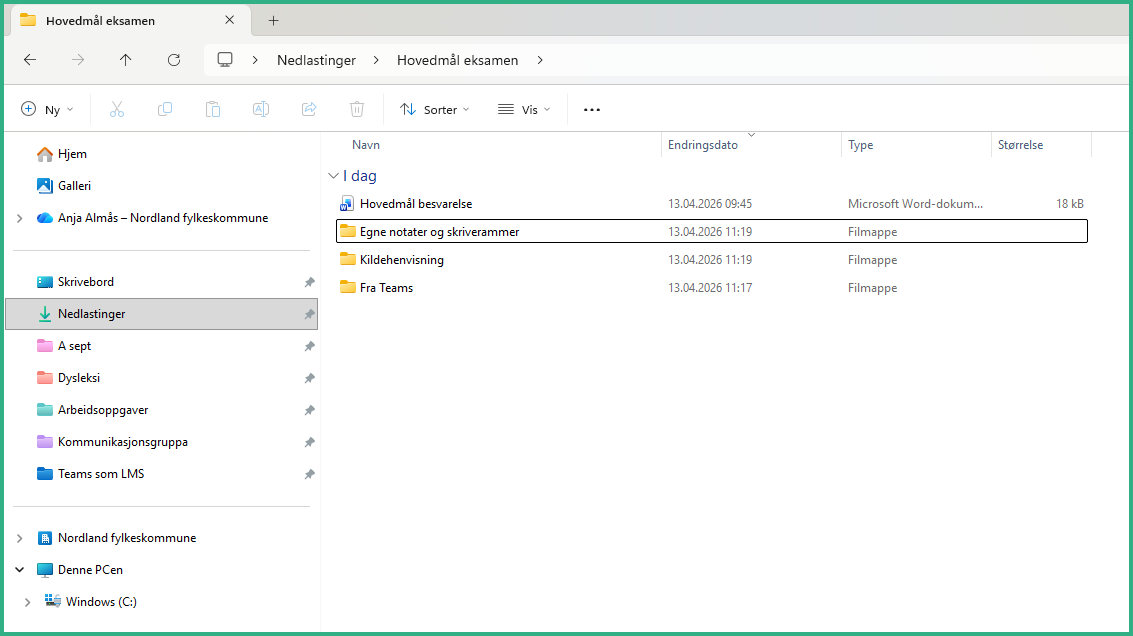Collapse the I dag group
This screenshot has height=636, width=1133.
(333, 176)
